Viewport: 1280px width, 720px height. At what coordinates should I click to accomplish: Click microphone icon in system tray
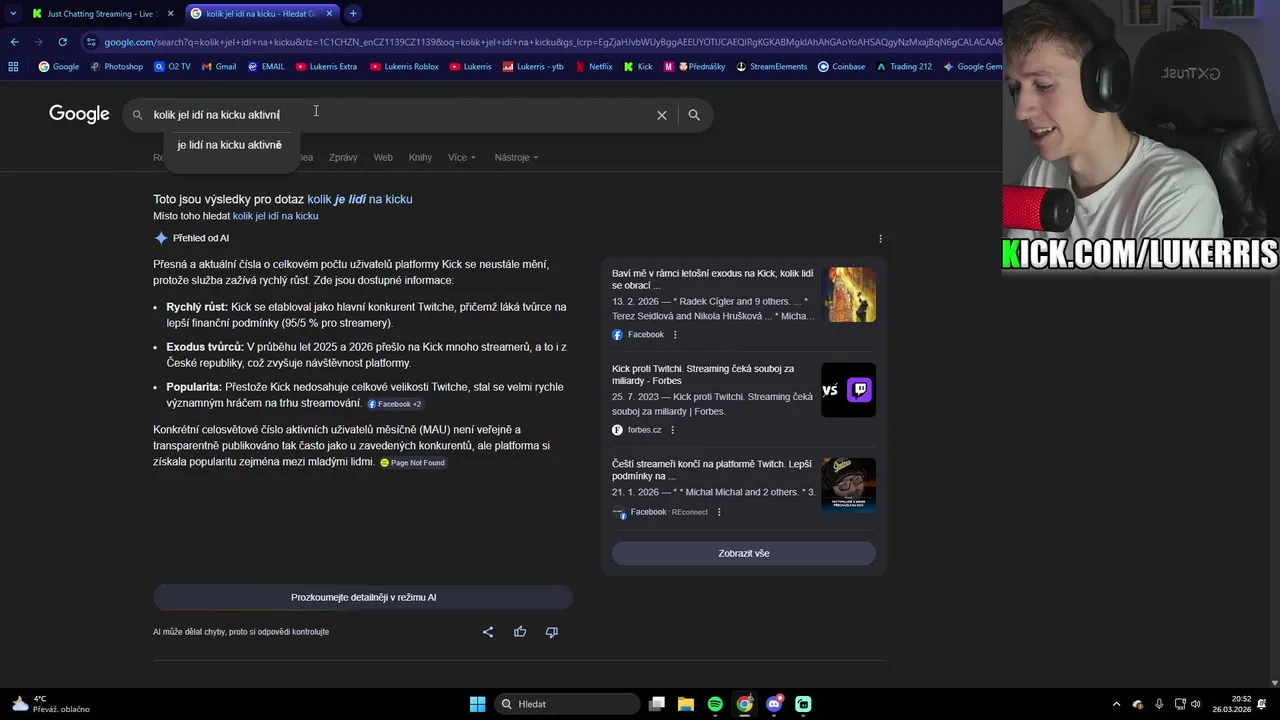click(x=1159, y=704)
